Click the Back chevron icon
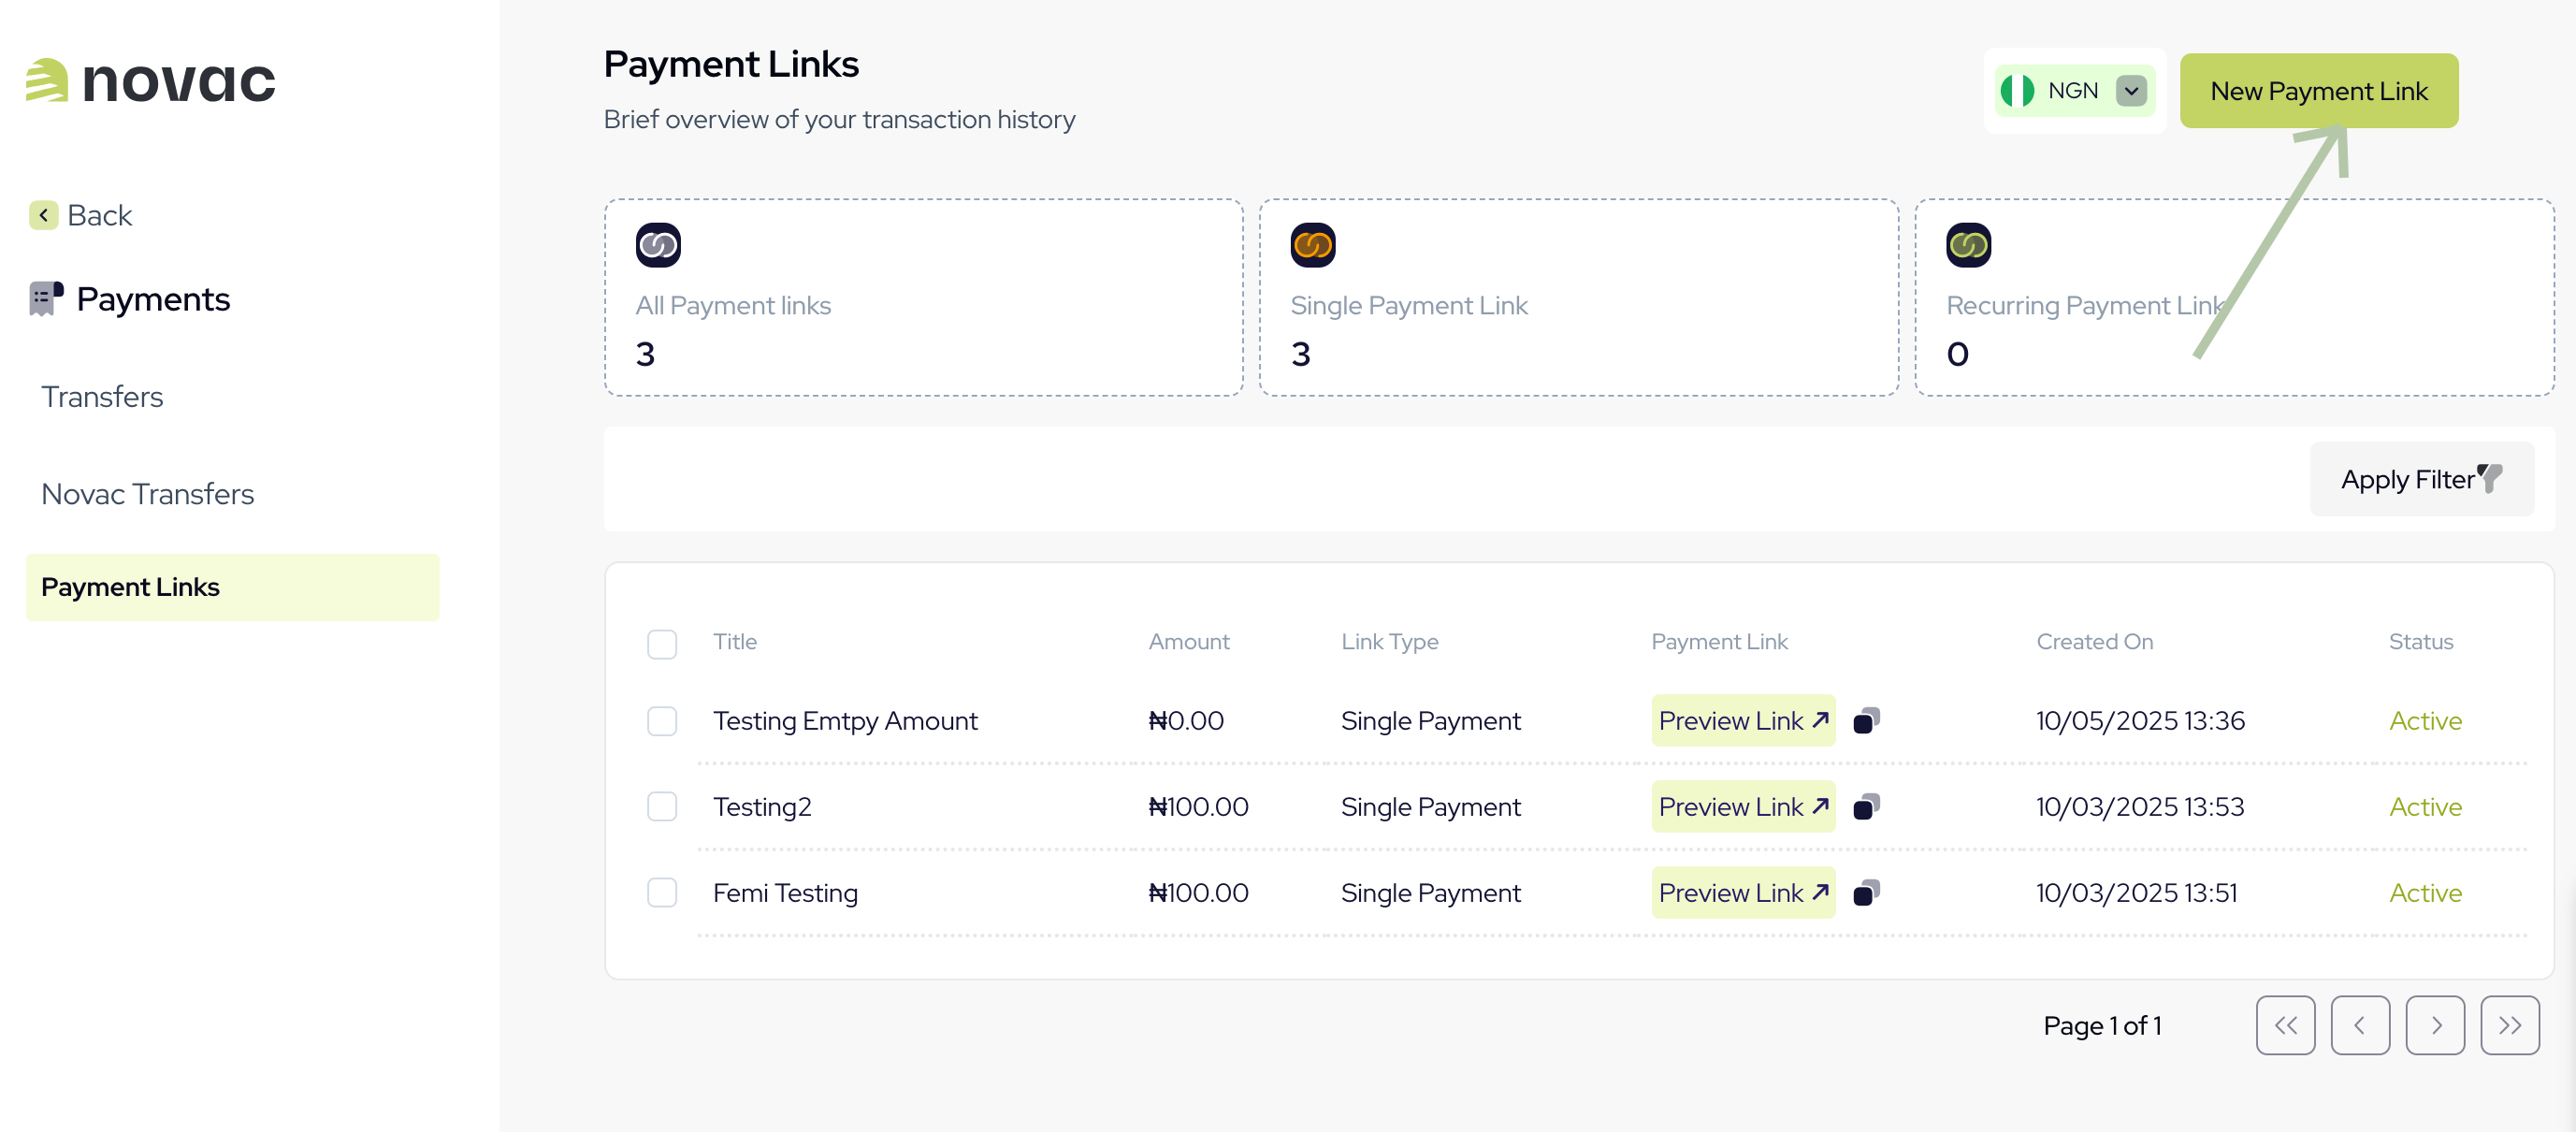This screenshot has height=1132, width=2576. pyautogui.click(x=43, y=215)
